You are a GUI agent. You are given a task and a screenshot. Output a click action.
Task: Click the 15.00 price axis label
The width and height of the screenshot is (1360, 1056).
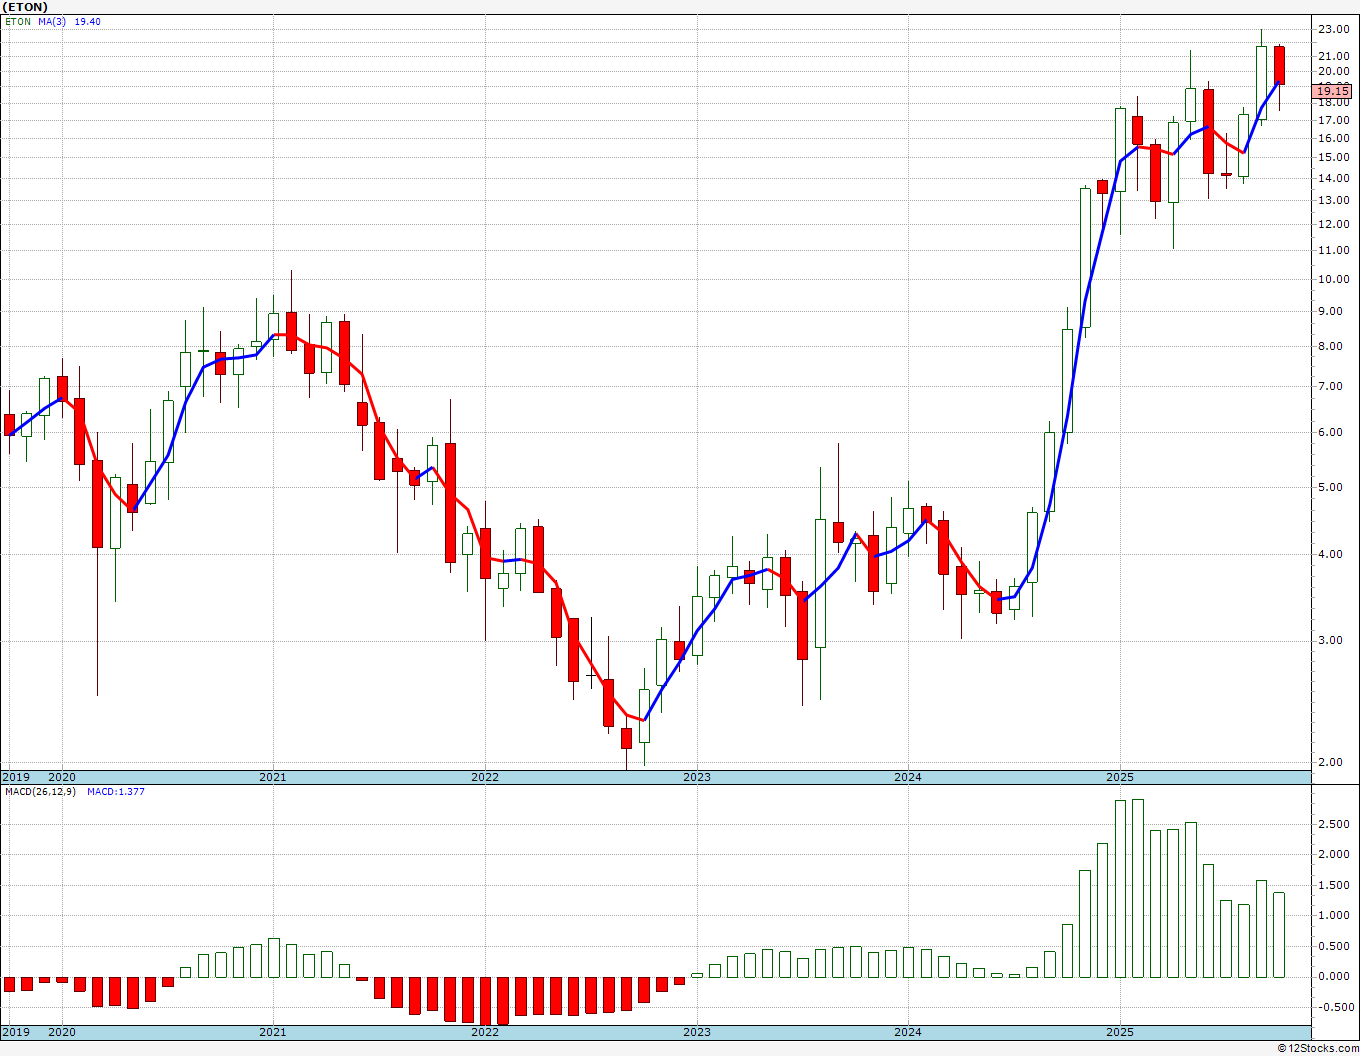tap(1334, 157)
